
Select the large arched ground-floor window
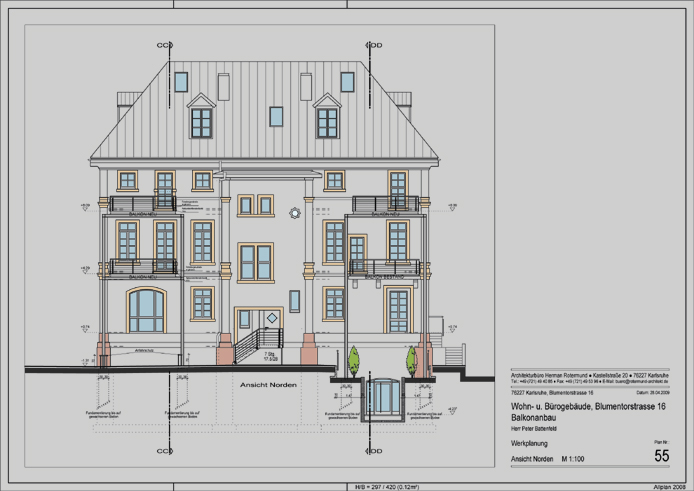coord(147,310)
